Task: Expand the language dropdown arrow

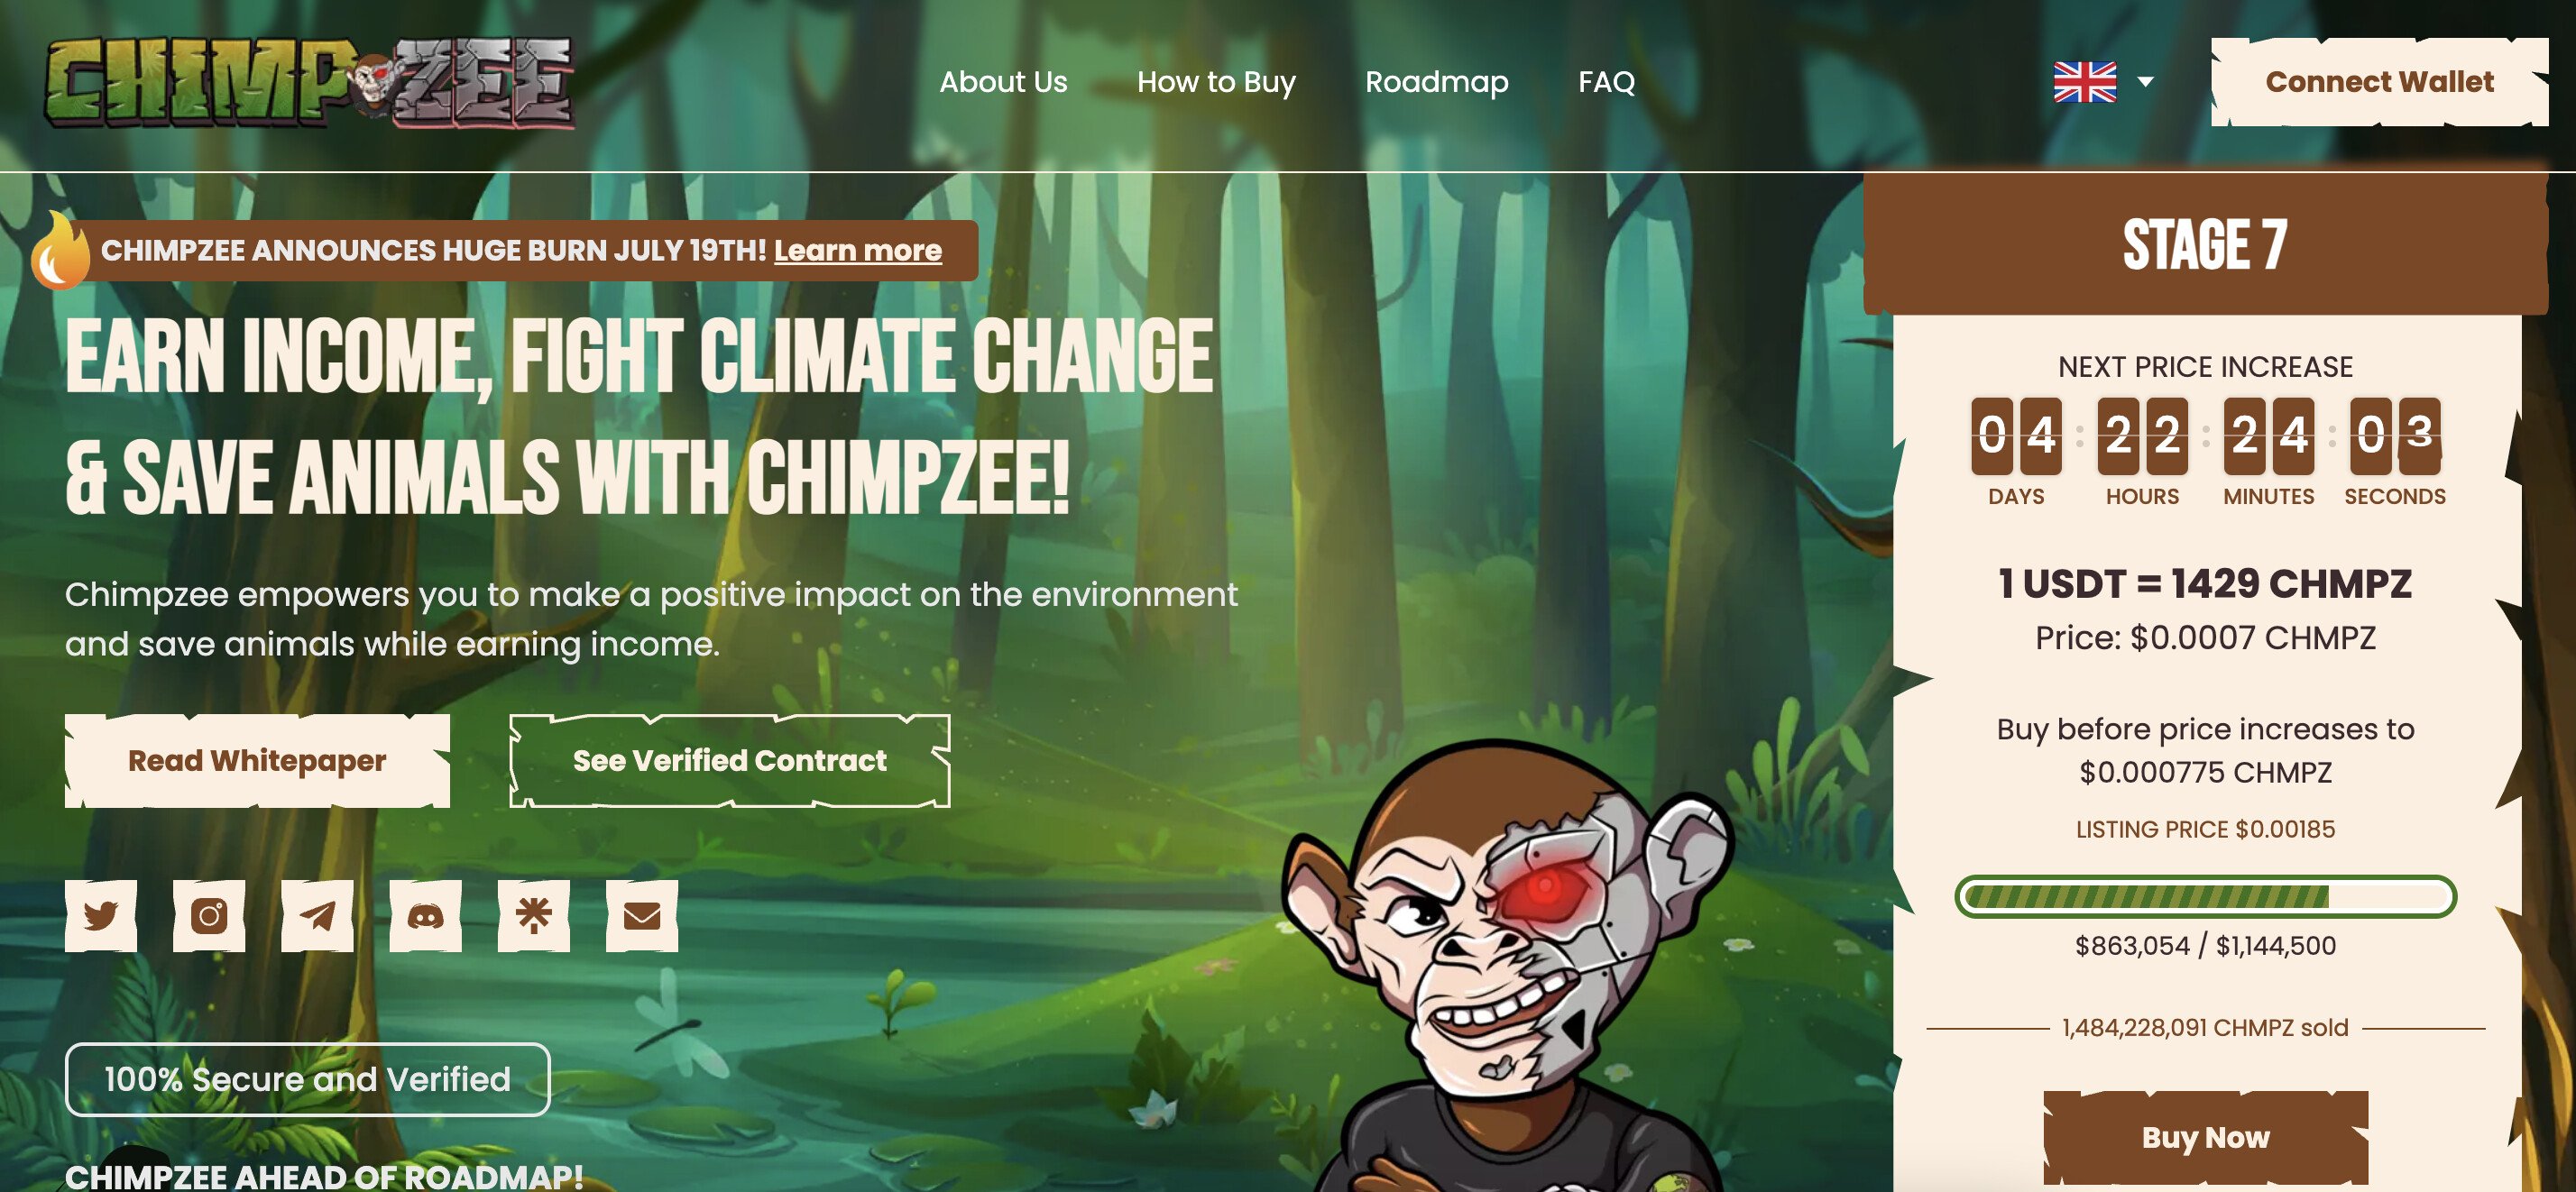Action: [x=2145, y=82]
